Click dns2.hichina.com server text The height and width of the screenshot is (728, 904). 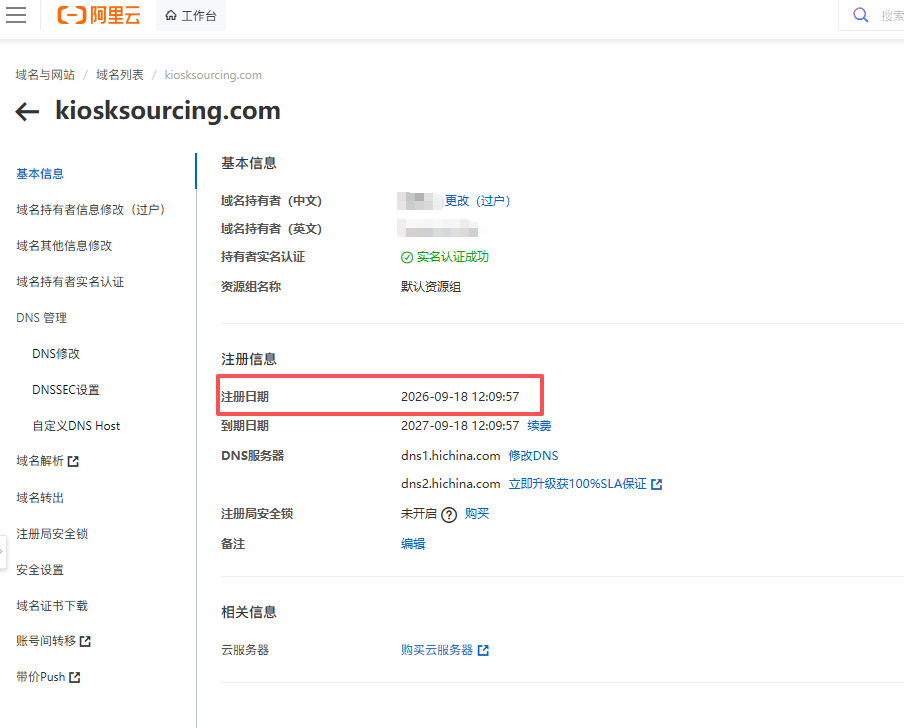point(451,484)
